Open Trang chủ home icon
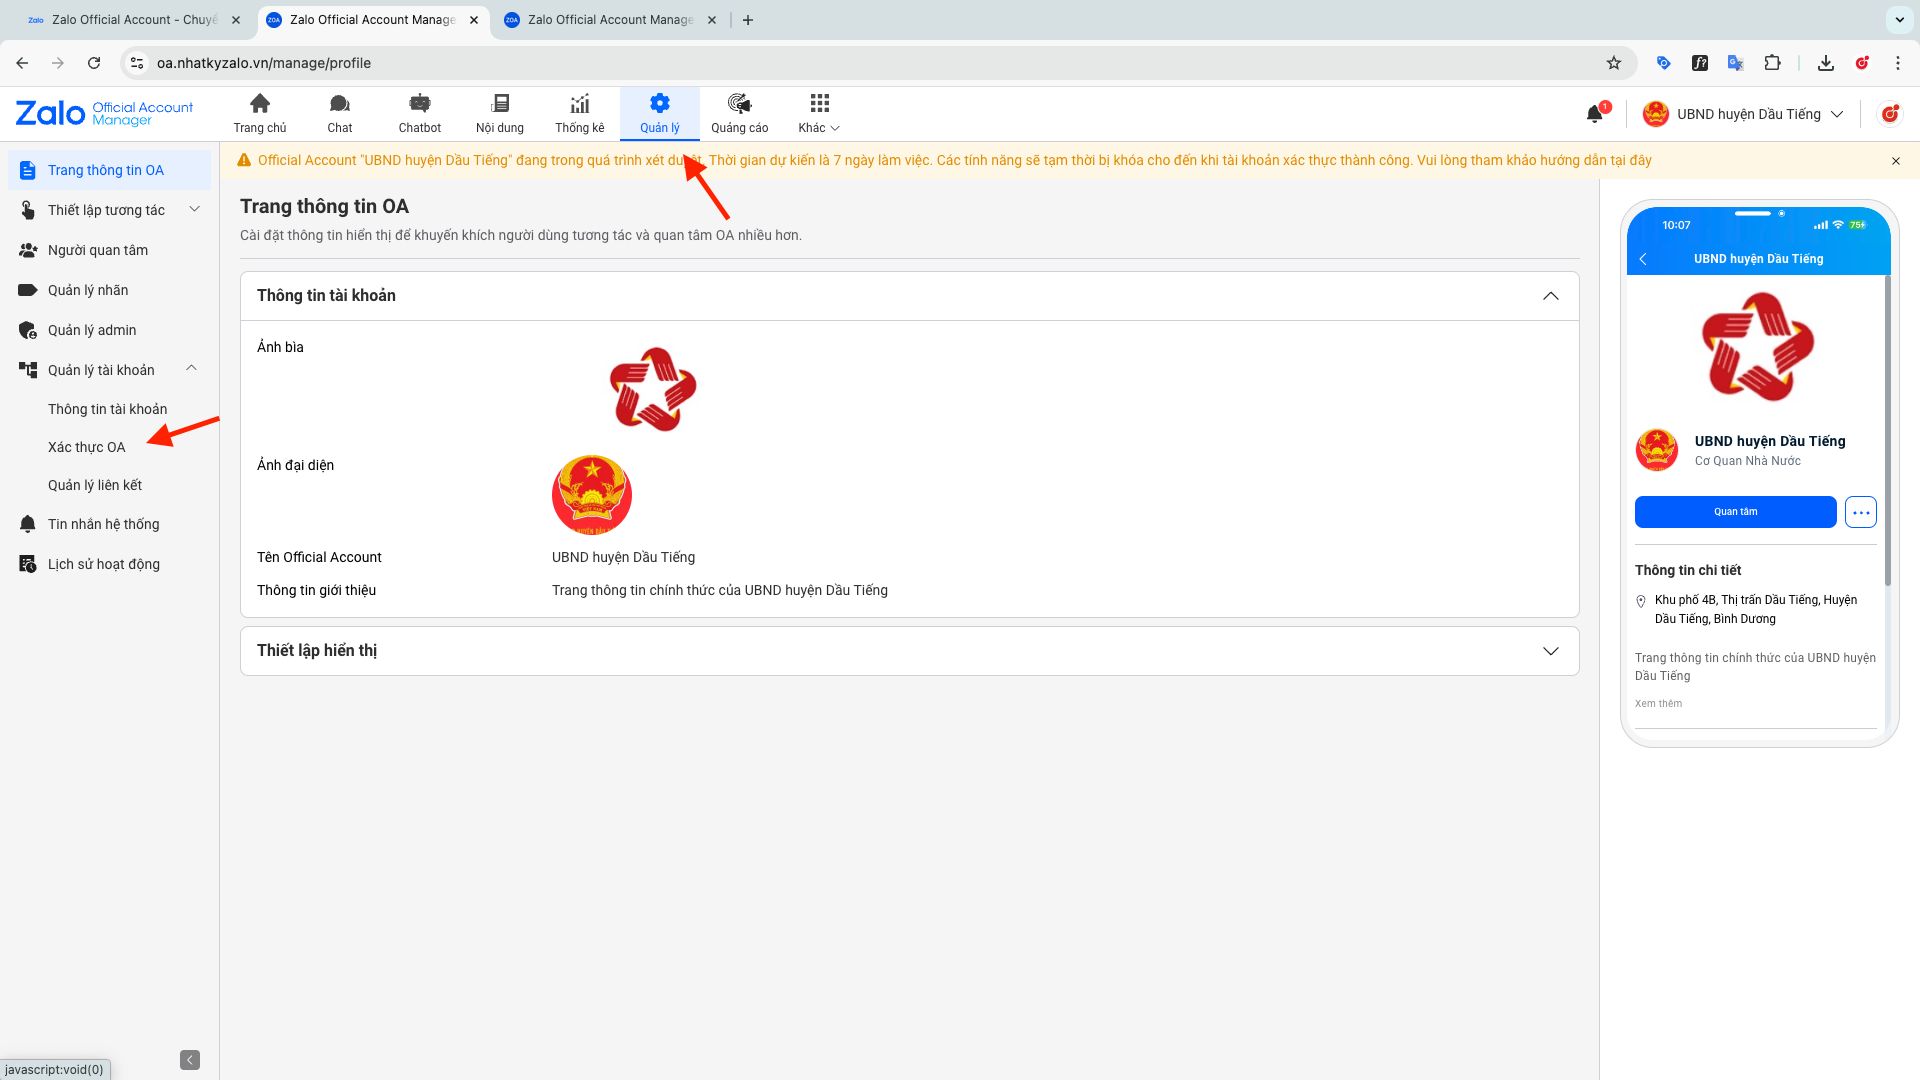The width and height of the screenshot is (1920, 1080). pos(260,112)
